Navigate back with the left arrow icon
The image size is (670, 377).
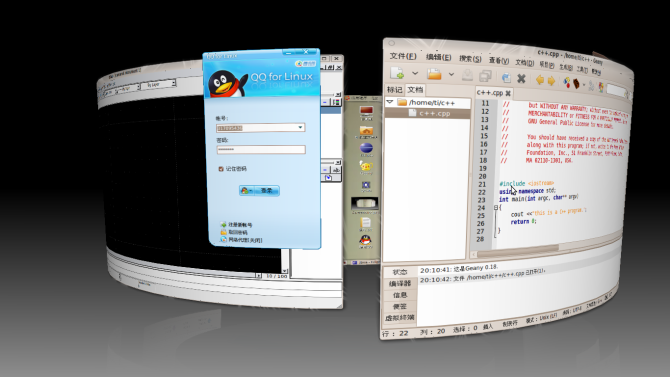click(x=540, y=80)
